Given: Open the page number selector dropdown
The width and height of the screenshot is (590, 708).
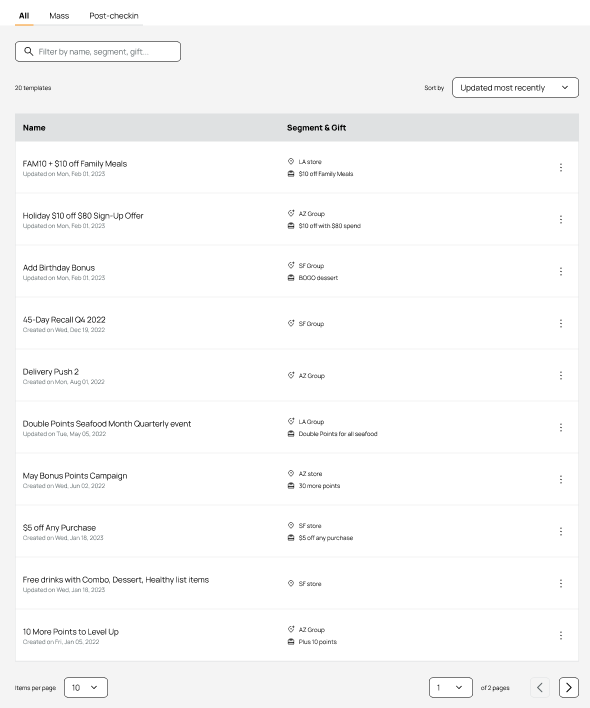Looking at the screenshot, I should [x=451, y=687].
